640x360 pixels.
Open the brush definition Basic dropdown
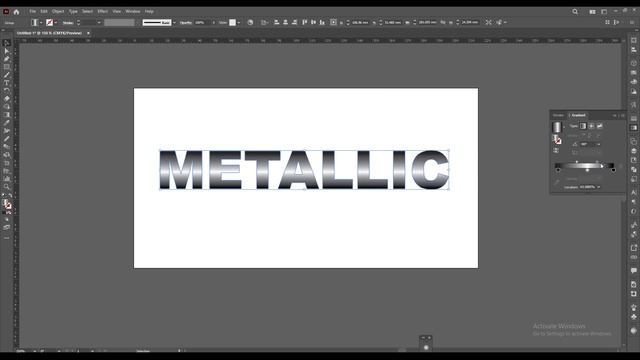tap(174, 22)
